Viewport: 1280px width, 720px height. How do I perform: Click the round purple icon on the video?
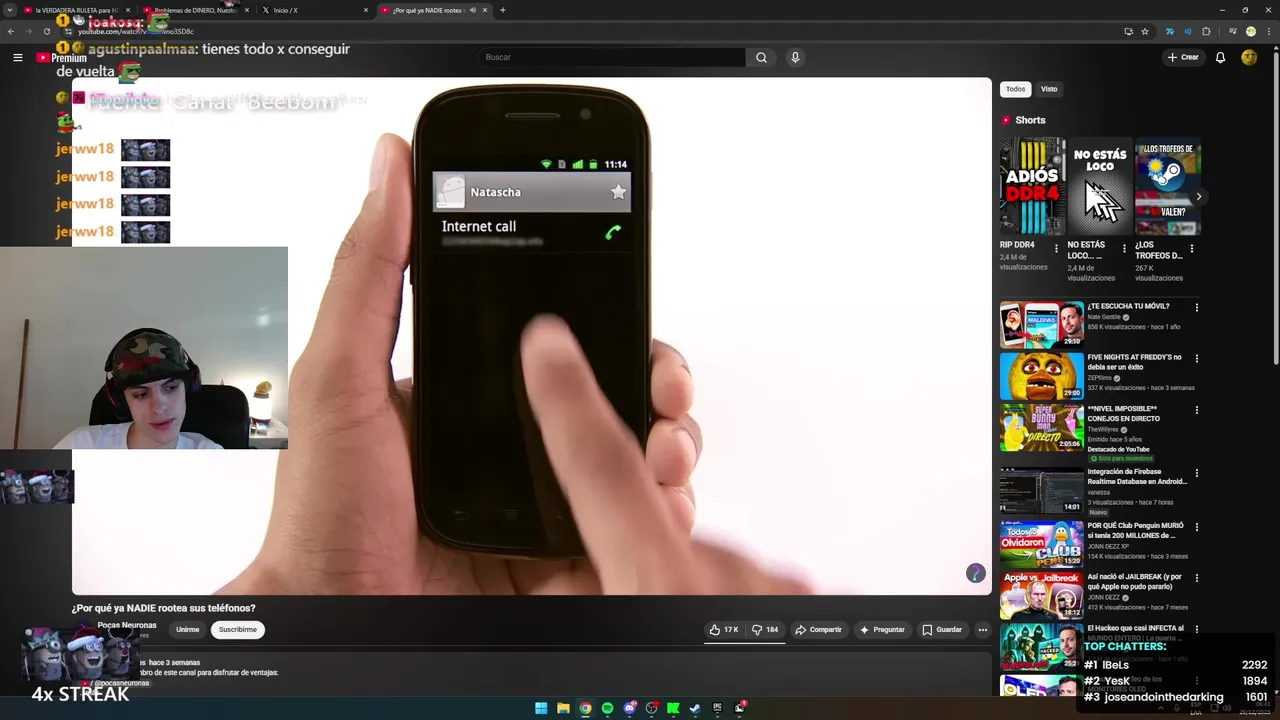pos(975,573)
